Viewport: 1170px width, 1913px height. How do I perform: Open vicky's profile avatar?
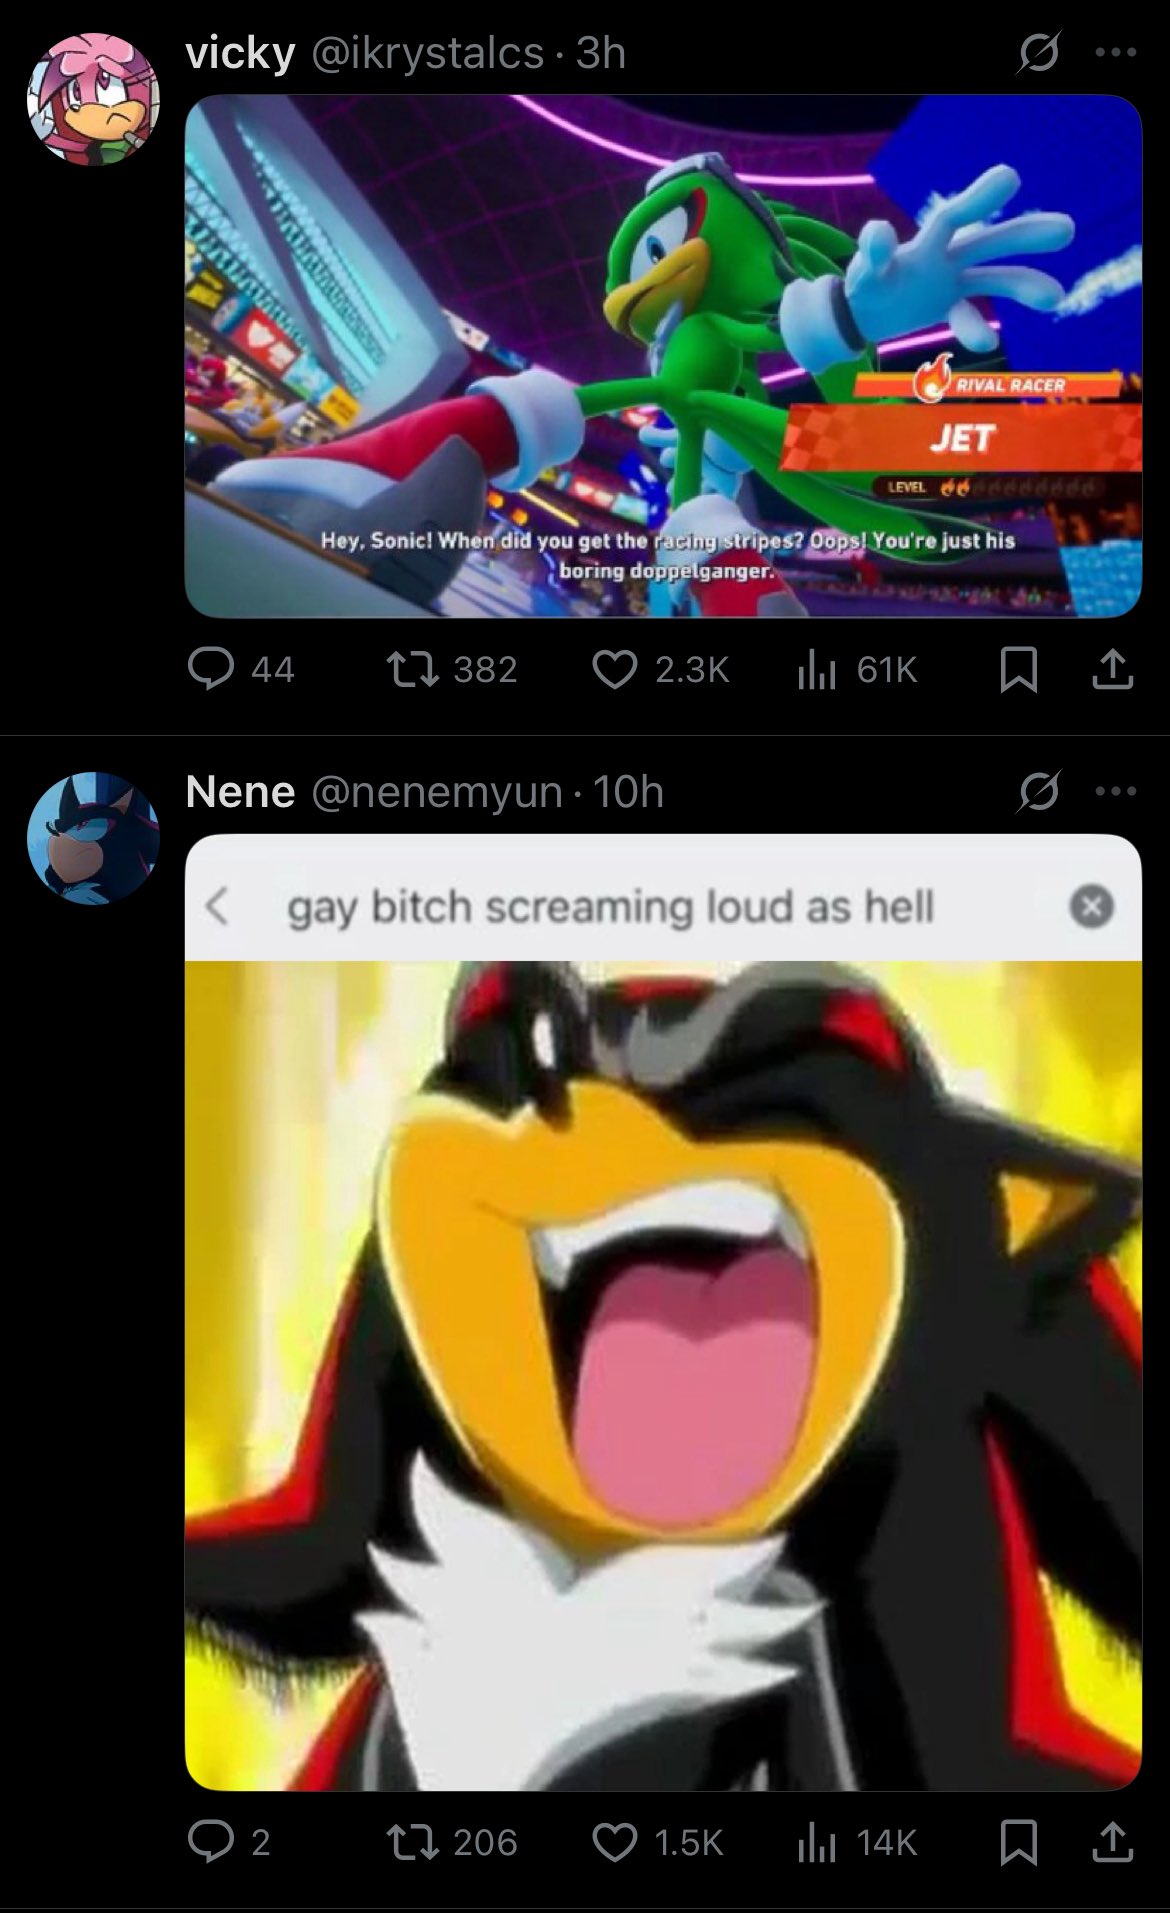click(93, 99)
